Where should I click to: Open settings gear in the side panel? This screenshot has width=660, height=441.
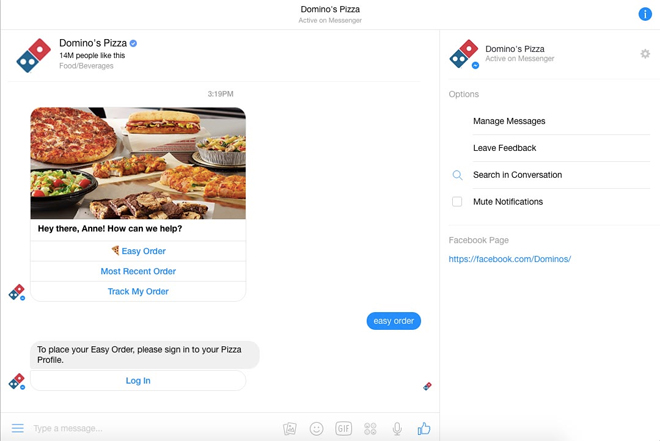[x=645, y=54]
